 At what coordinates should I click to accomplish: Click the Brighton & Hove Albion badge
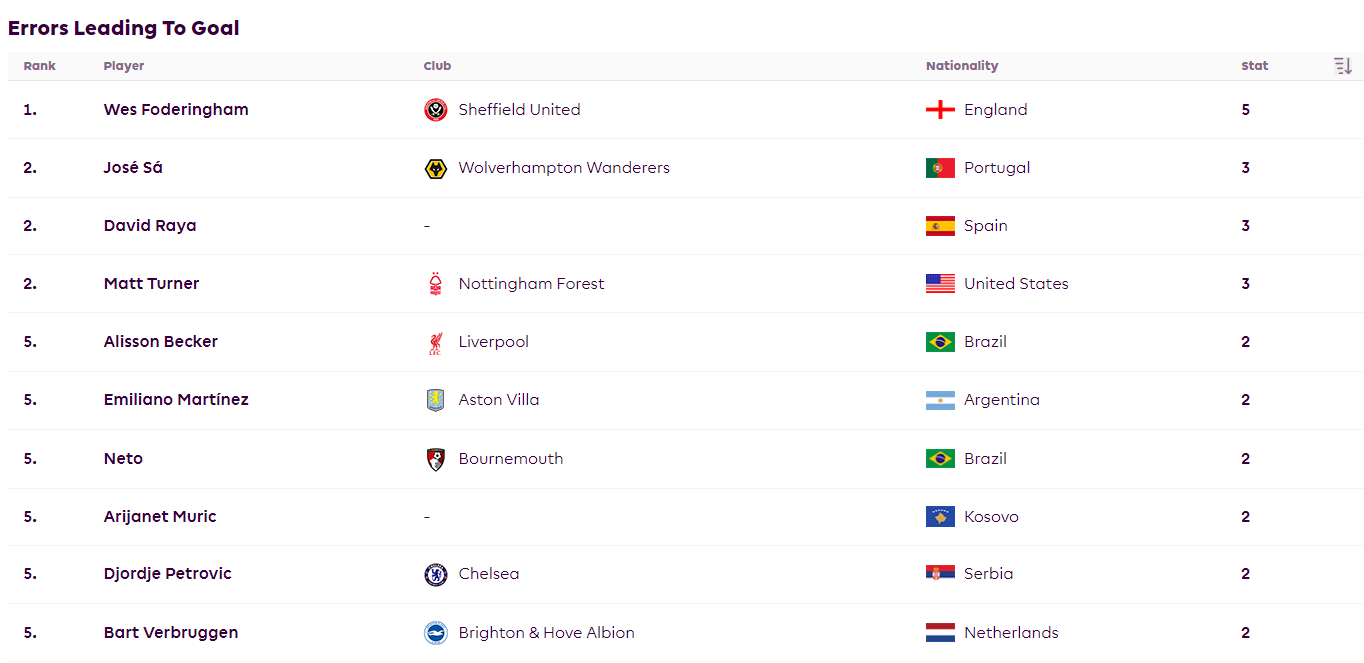(x=435, y=633)
